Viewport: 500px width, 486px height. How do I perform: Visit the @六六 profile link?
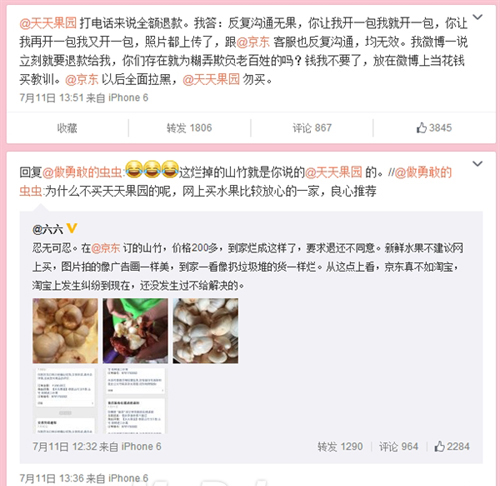tap(48, 229)
